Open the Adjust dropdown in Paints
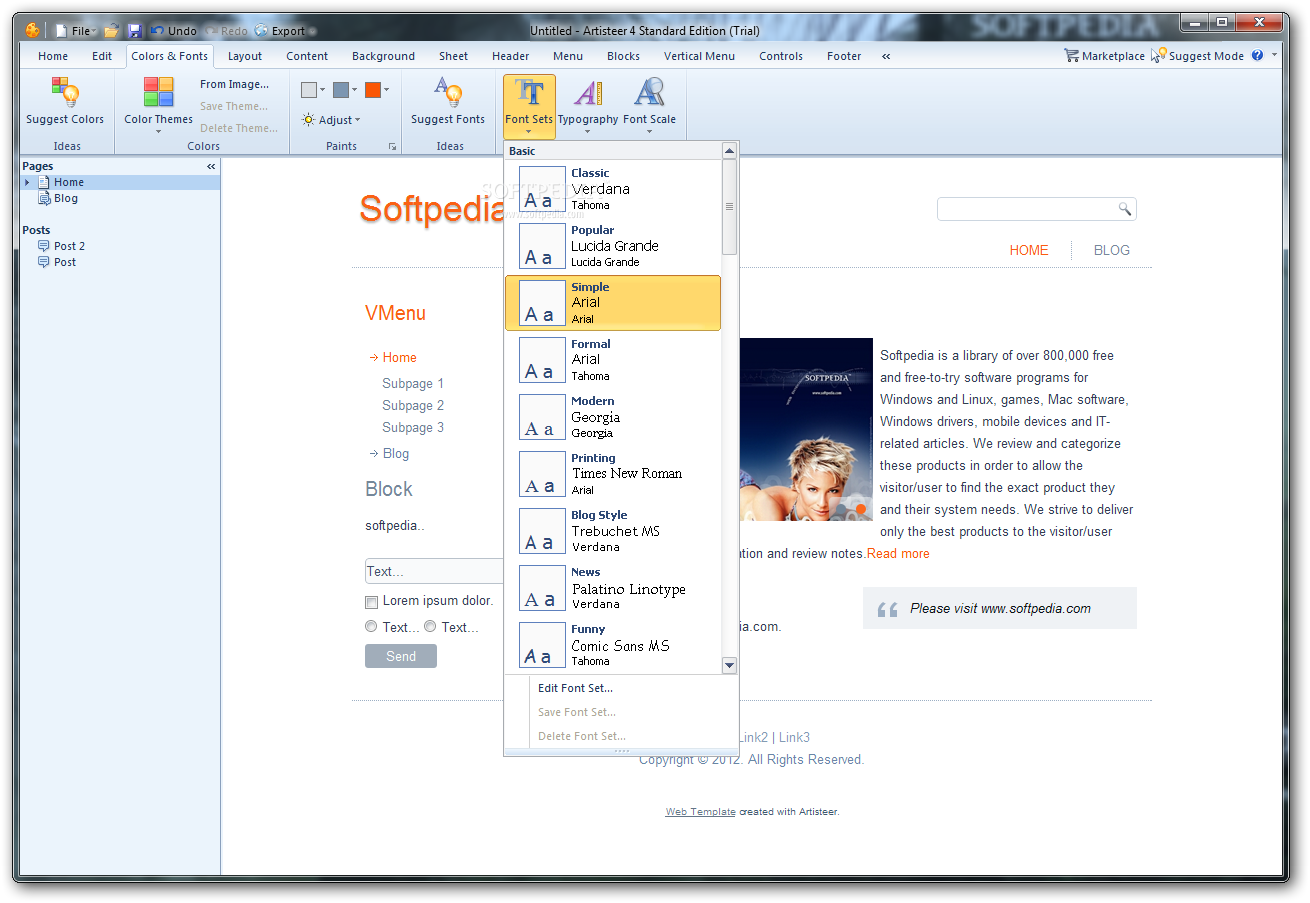The image size is (1310, 903). 331,120
